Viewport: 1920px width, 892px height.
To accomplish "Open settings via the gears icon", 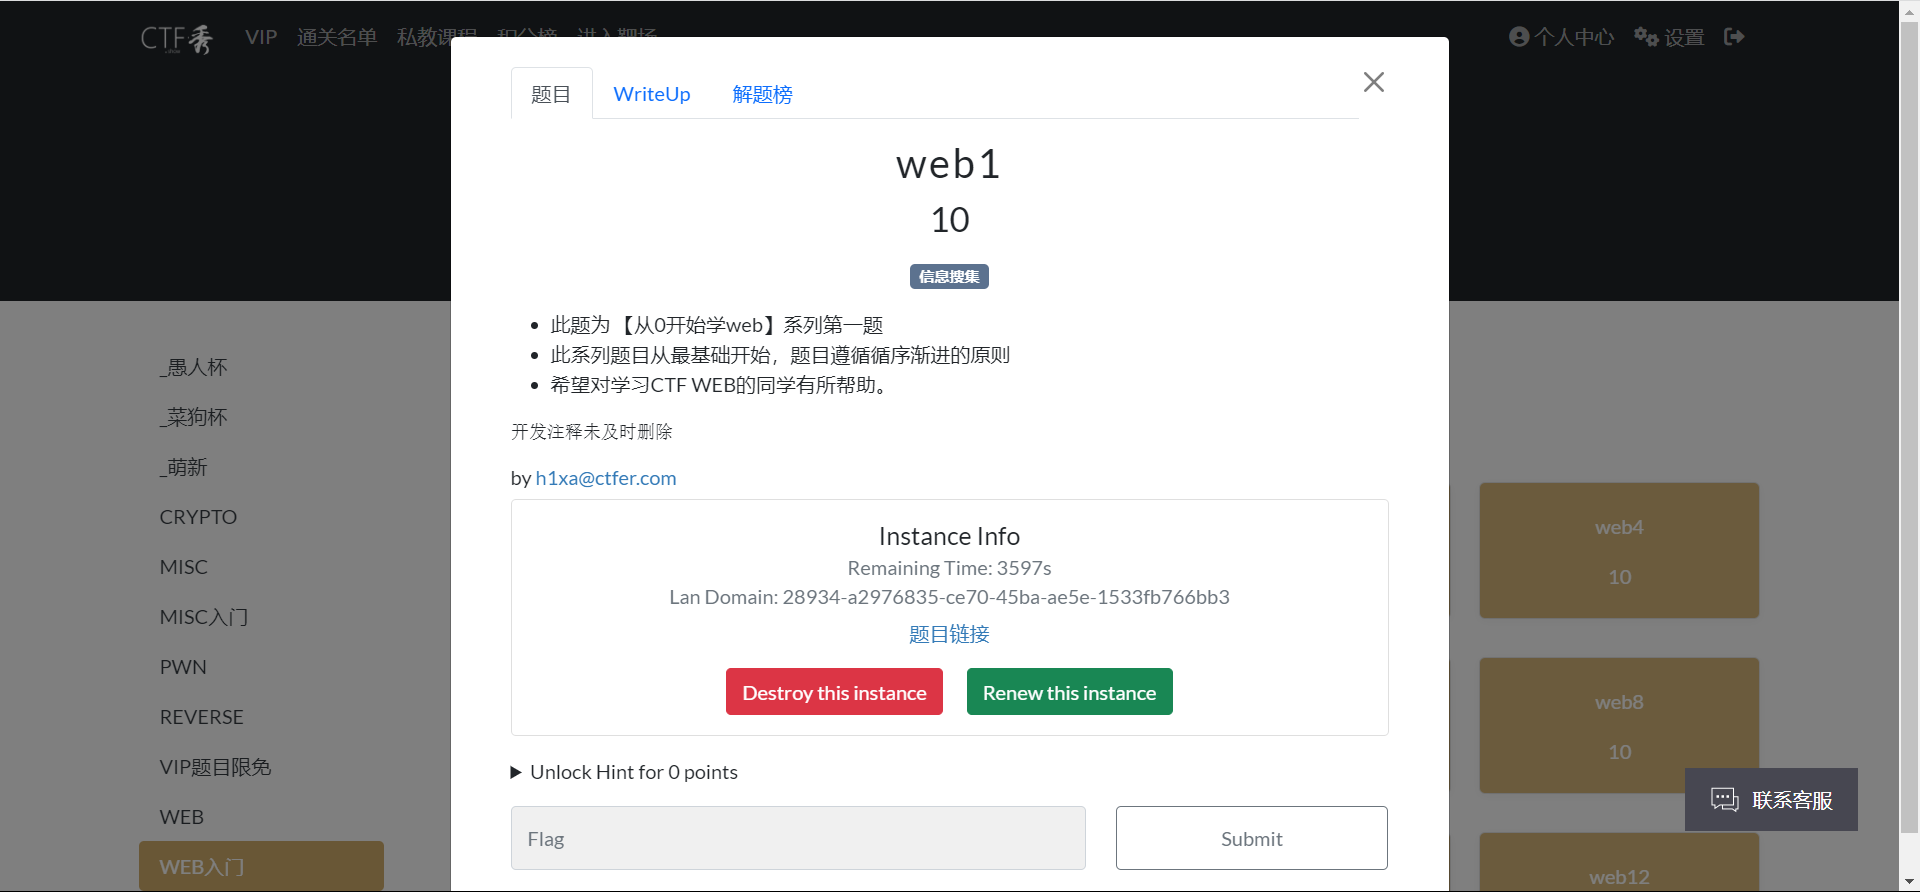I will [1646, 37].
